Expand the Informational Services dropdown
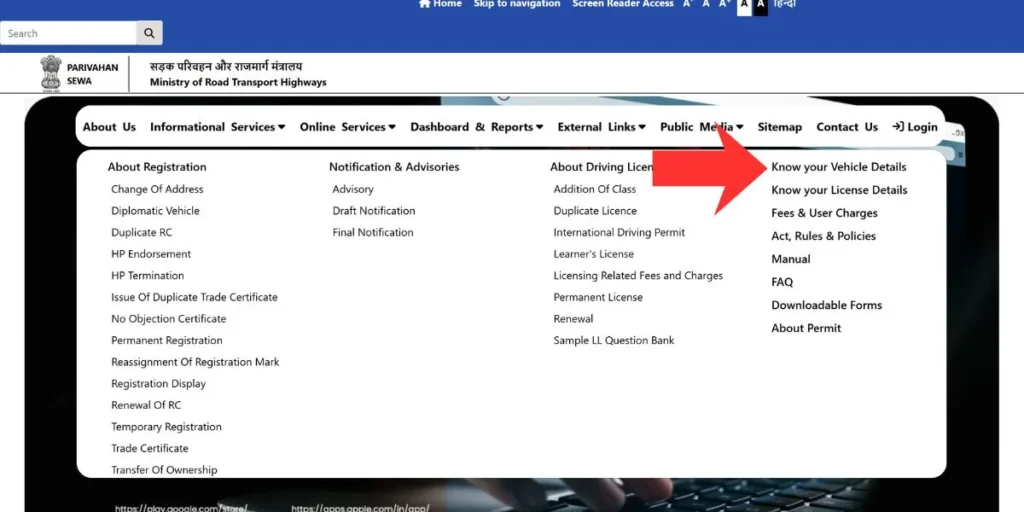The image size is (1024, 512). coord(217,127)
